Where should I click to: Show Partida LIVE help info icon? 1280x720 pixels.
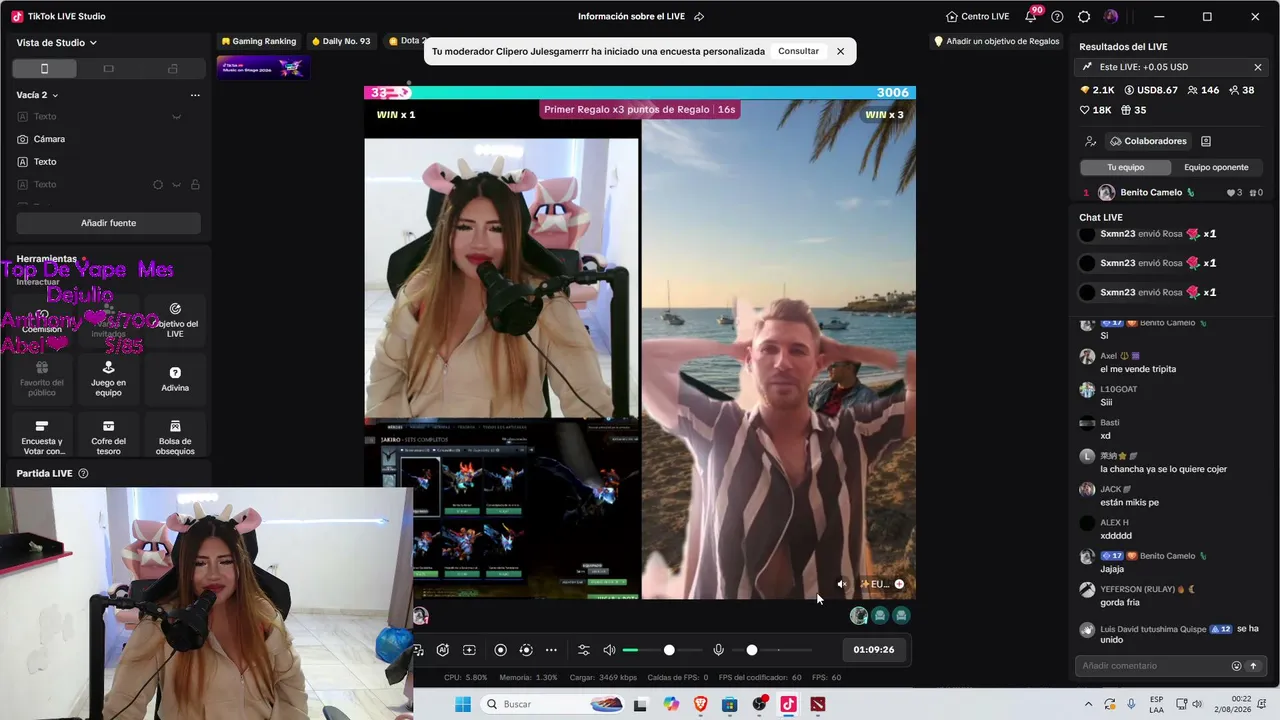coord(83,474)
